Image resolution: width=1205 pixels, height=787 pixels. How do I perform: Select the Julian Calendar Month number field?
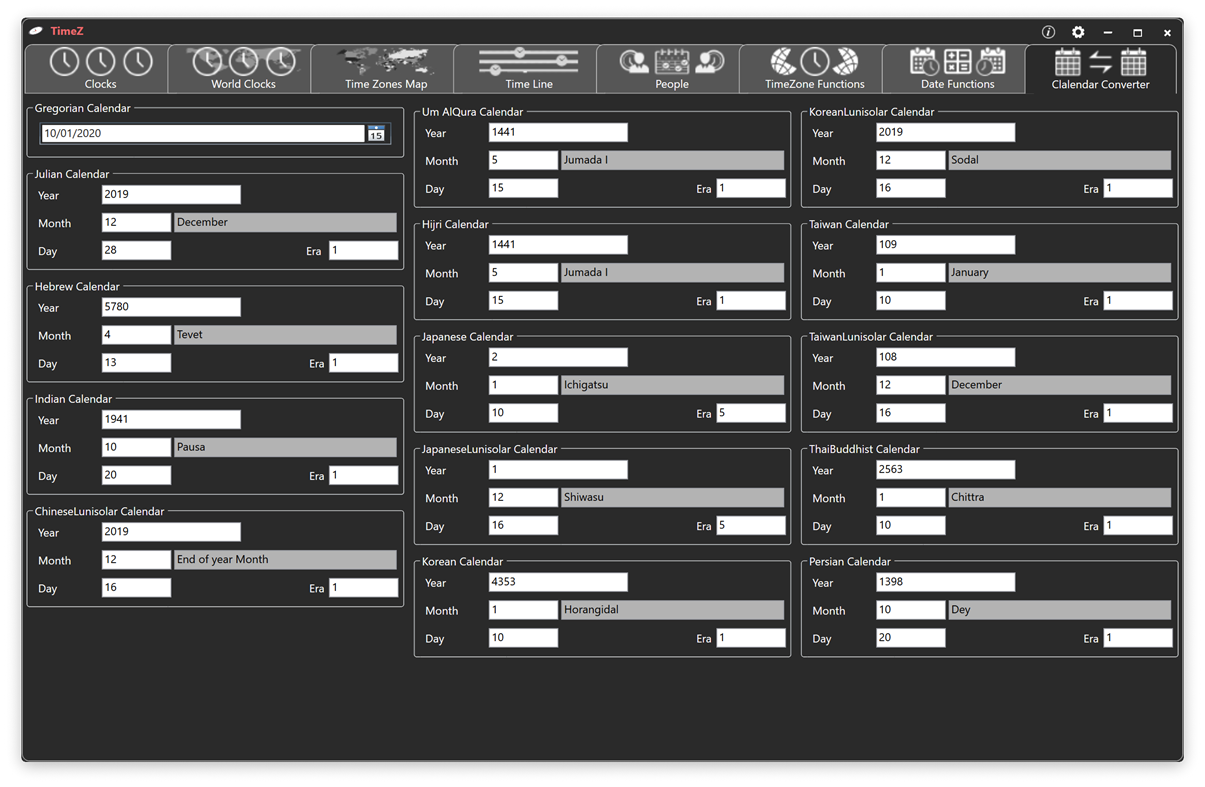pos(136,222)
